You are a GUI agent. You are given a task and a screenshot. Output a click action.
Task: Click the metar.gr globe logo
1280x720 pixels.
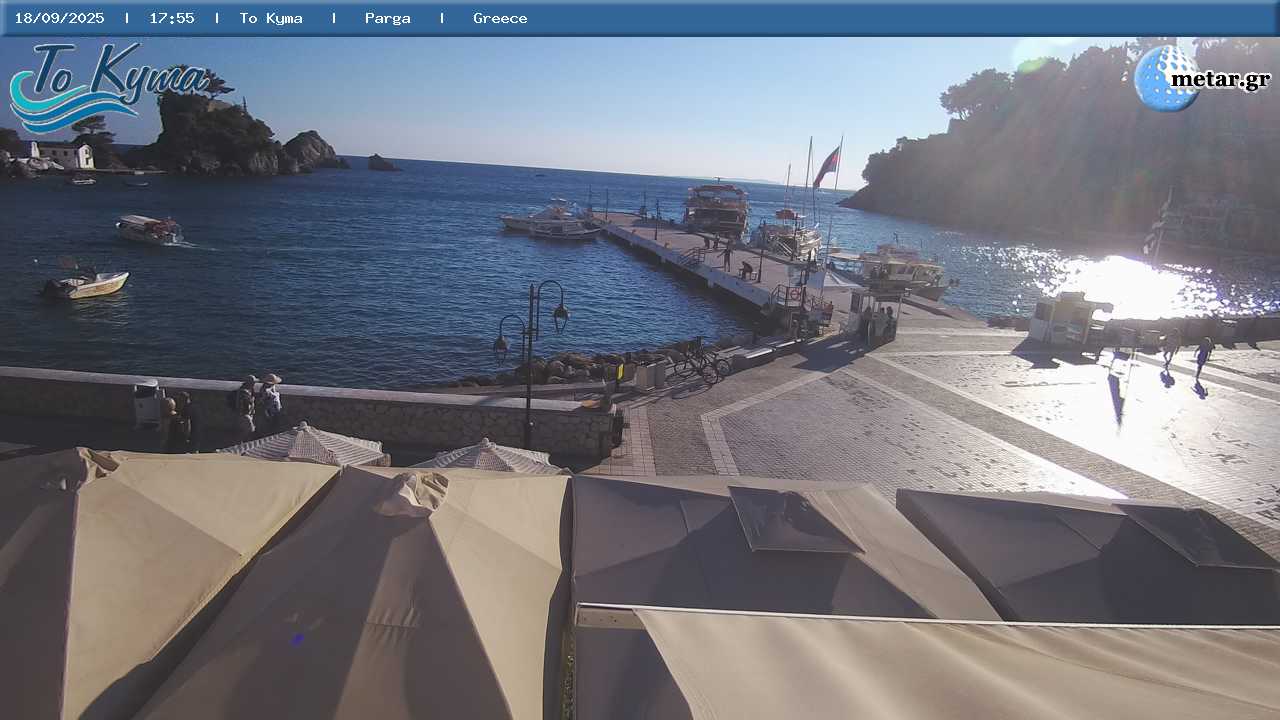point(1167,78)
